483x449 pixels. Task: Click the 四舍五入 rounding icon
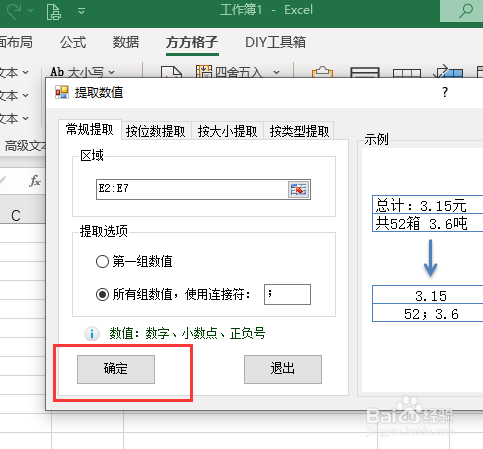[204, 72]
